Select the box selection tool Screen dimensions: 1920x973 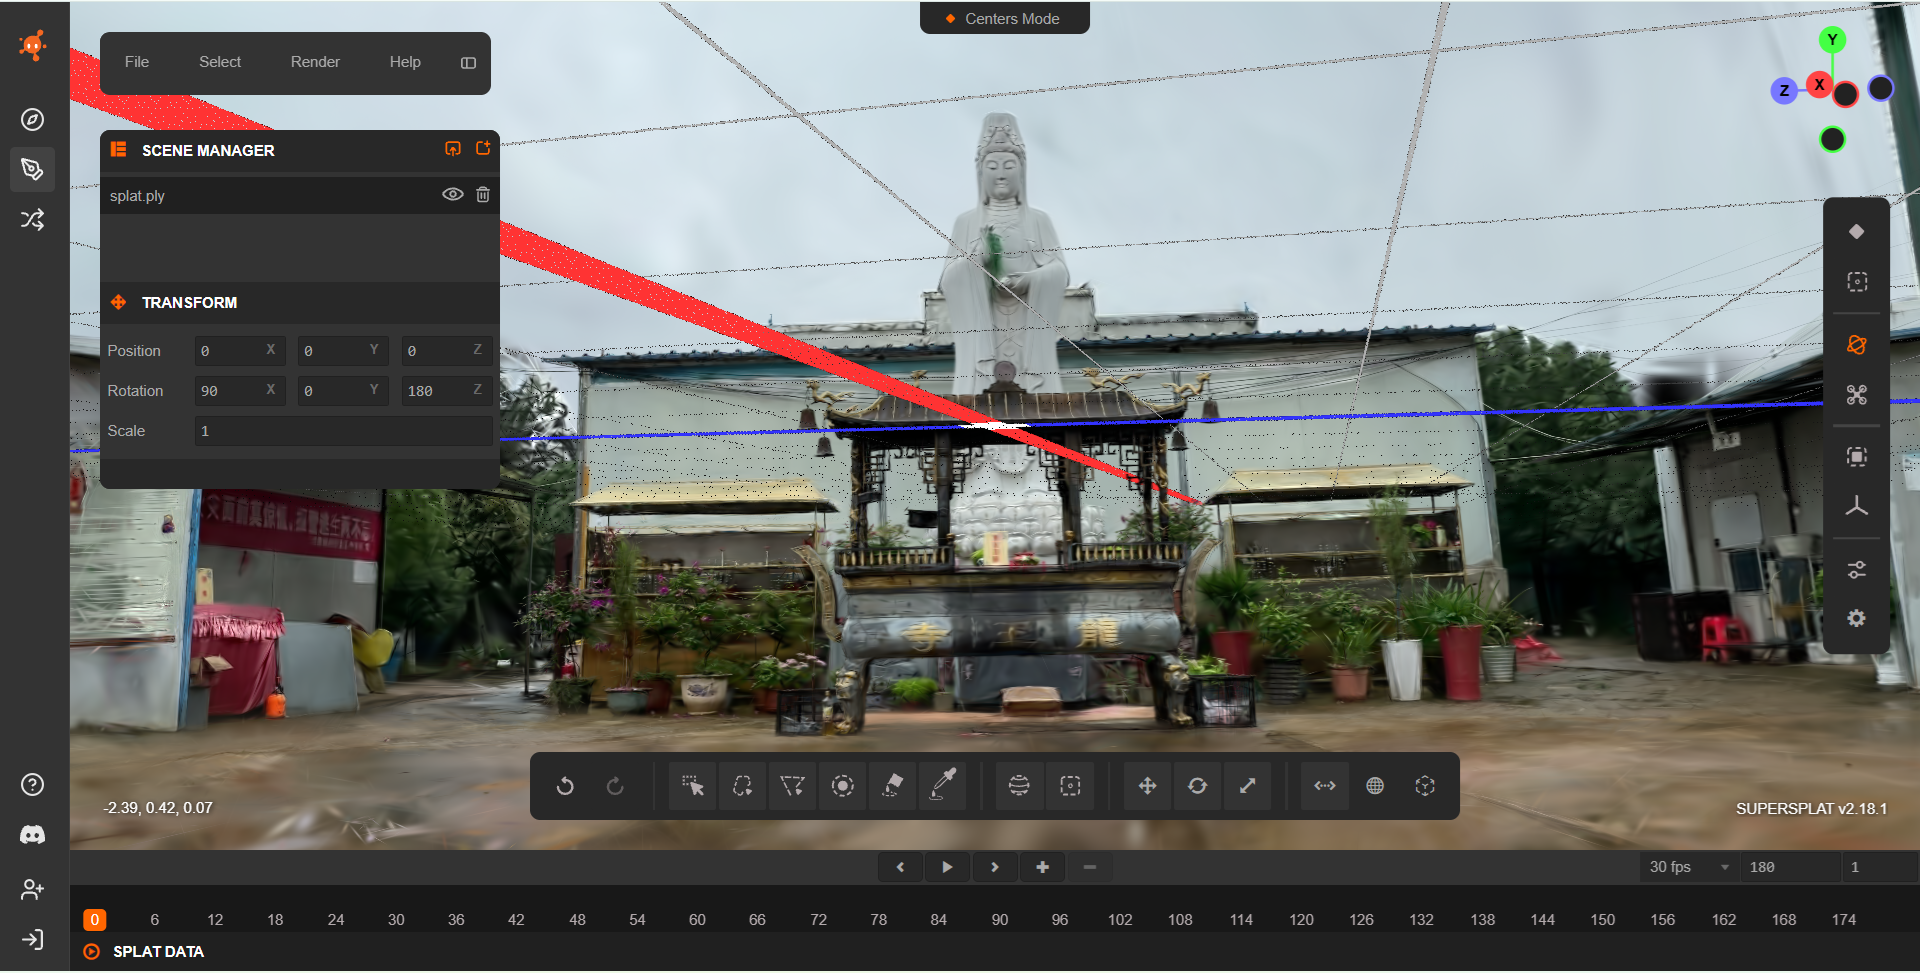tap(1070, 786)
